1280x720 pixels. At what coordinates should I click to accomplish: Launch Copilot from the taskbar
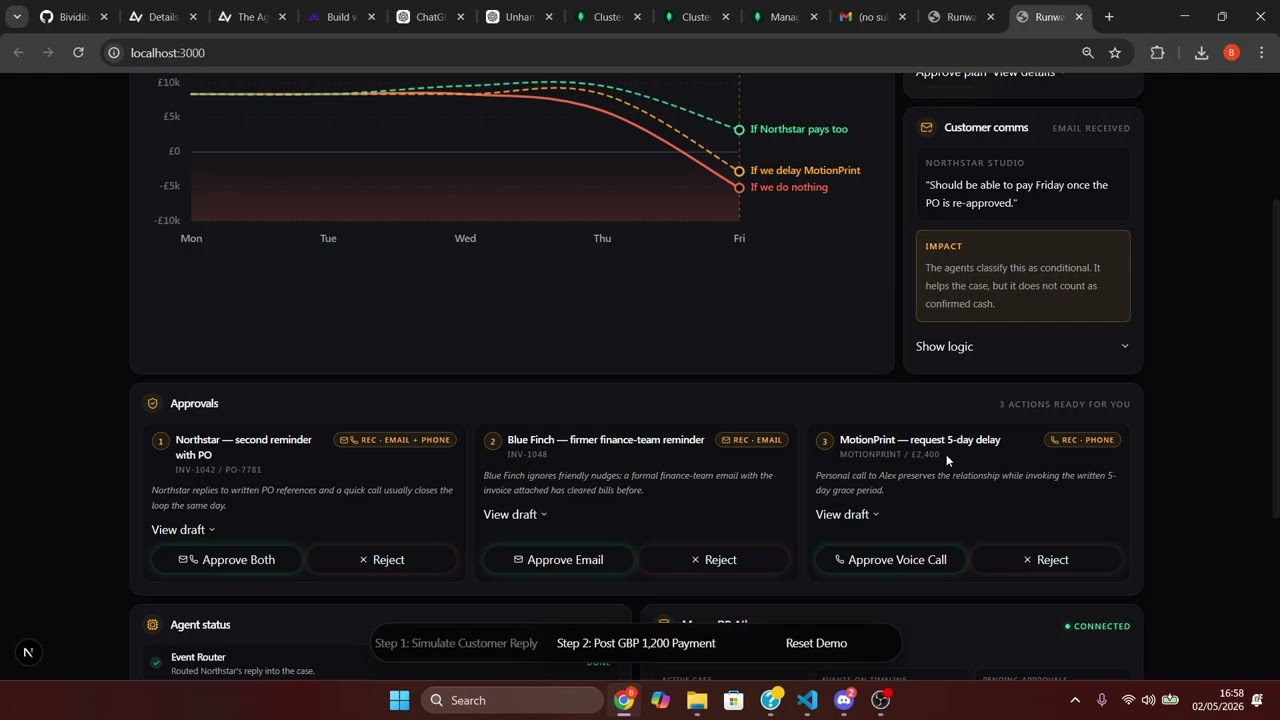click(660, 700)
